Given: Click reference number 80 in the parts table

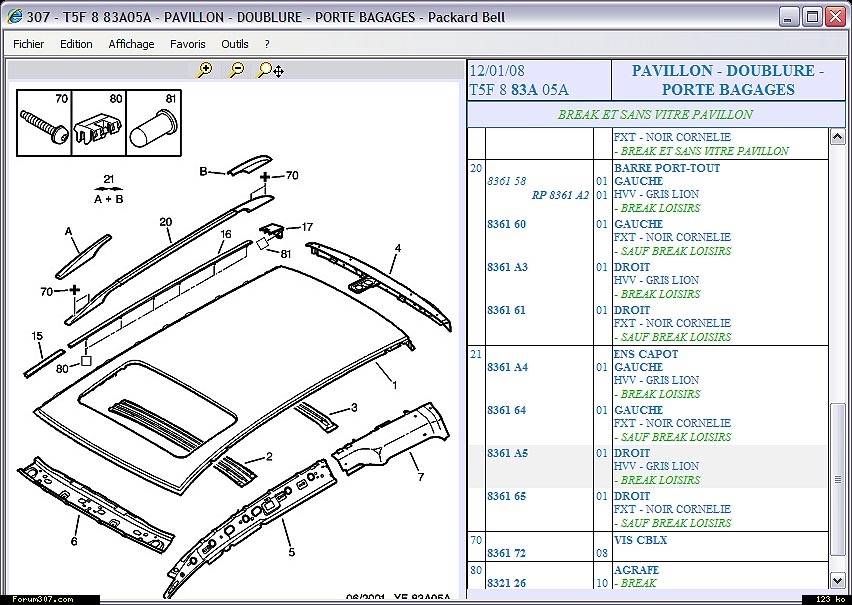Looking at the screenshot, I should tap(476, 570).
